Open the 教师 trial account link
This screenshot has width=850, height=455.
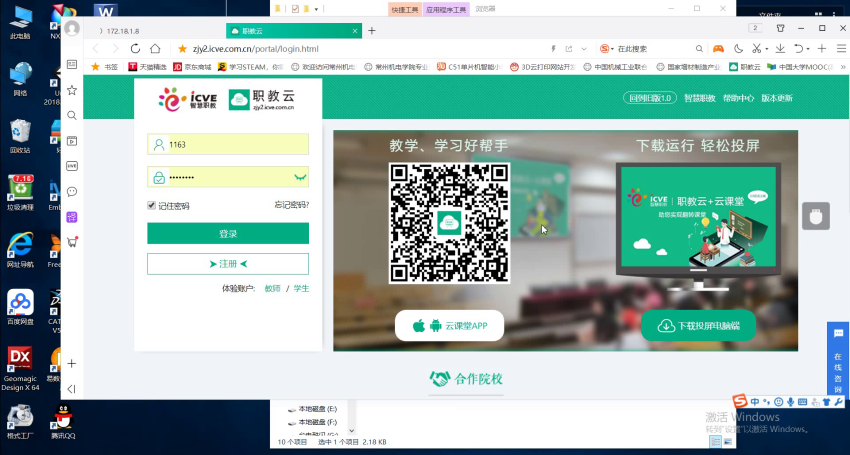pyautogui.click(x=272, y=289)
